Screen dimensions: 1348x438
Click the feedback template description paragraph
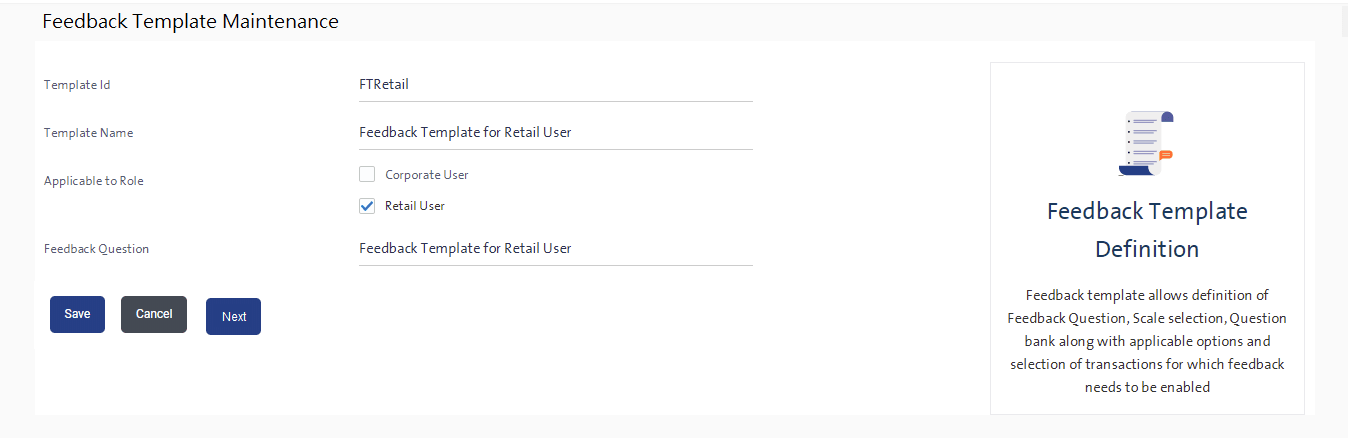point(1147,341)
